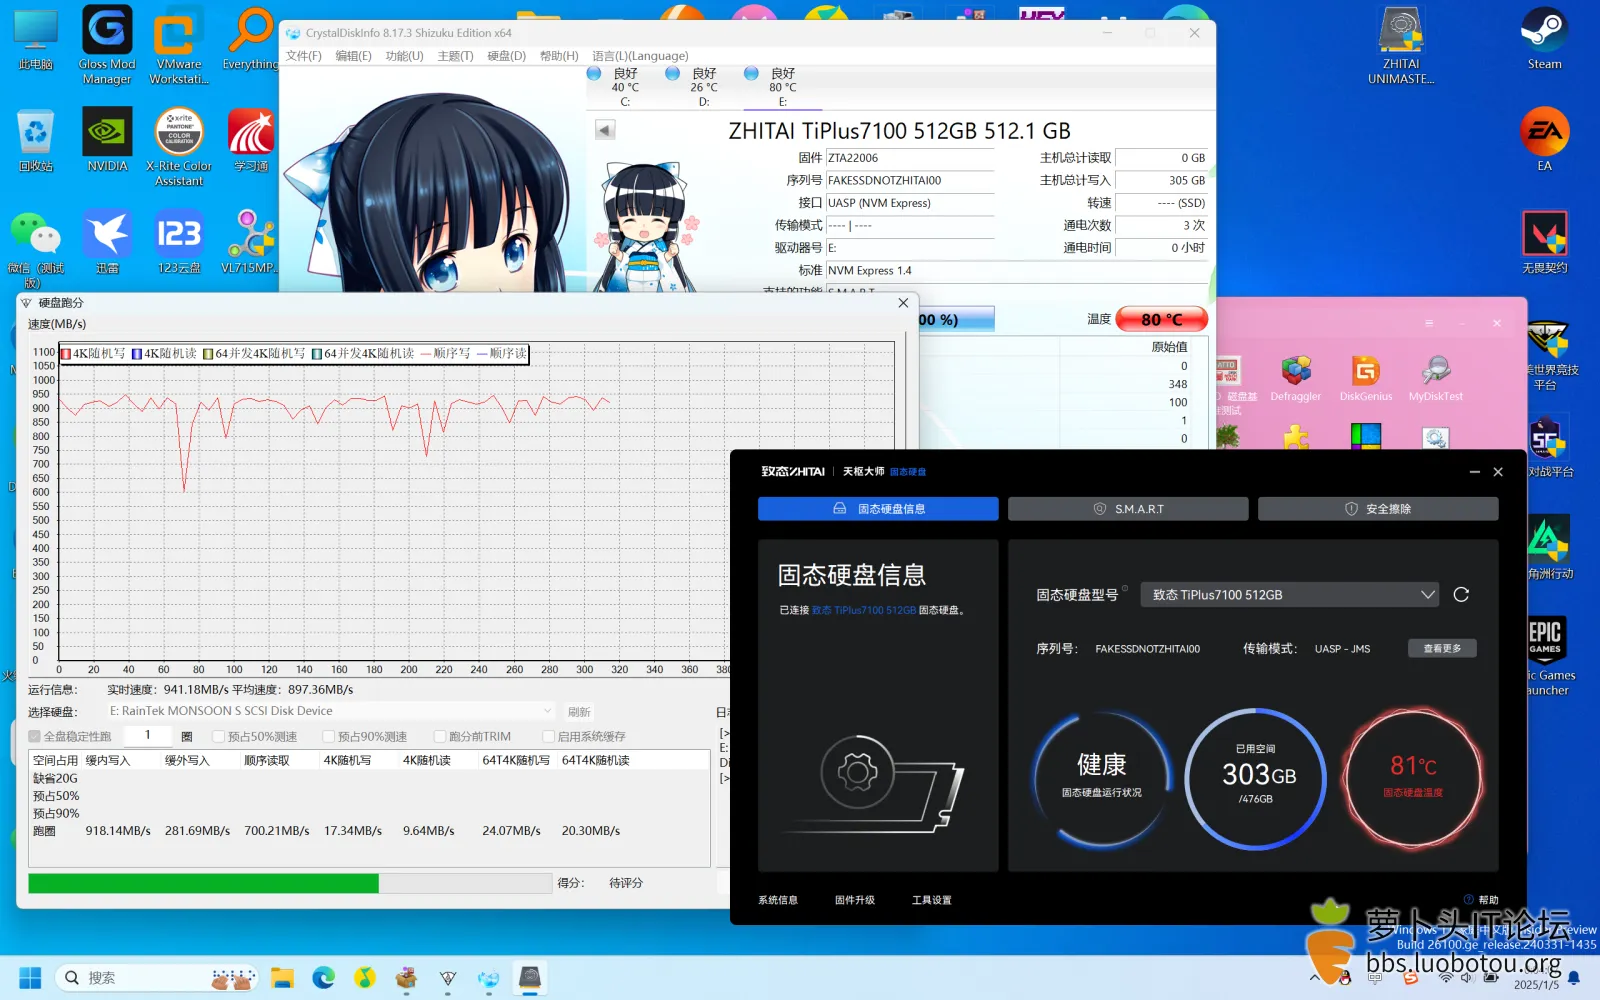This screenshot has width=1600, height=1000.
Task: Launch Steam from the desktop
Action: click(x=1544, y=40)
